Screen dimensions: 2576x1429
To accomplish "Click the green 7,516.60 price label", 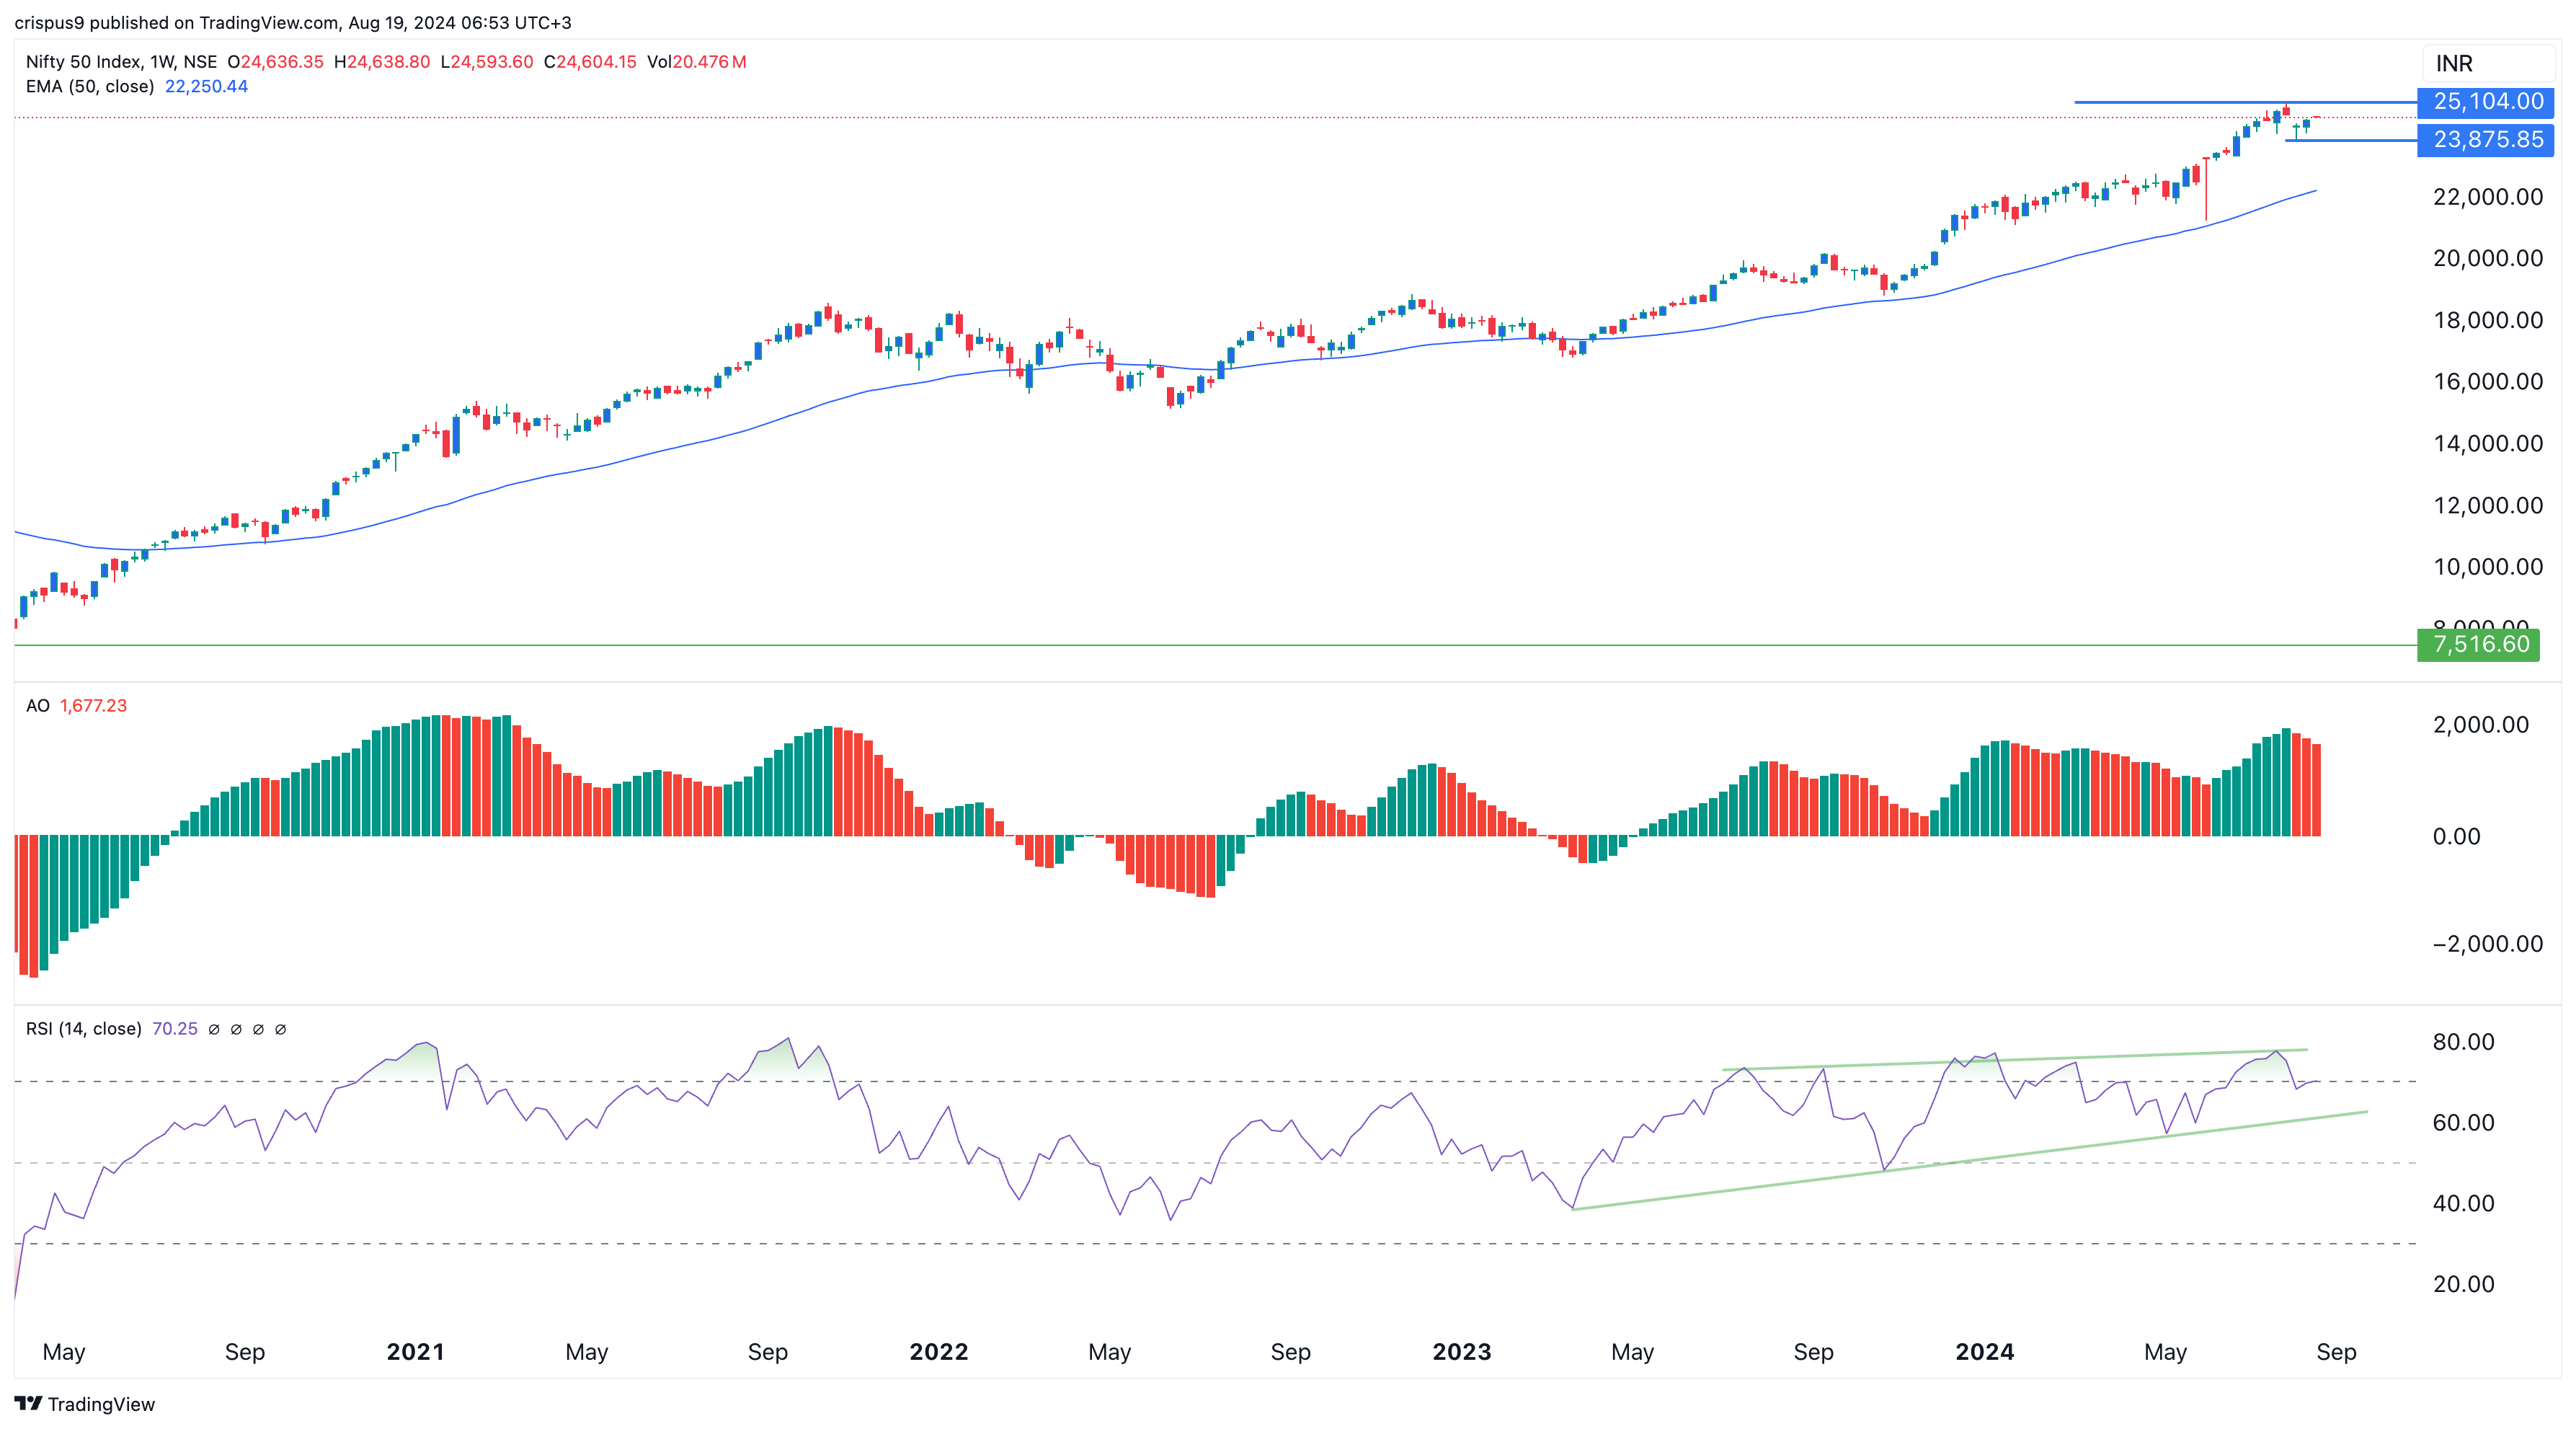I will click(x=2479, y=644).
